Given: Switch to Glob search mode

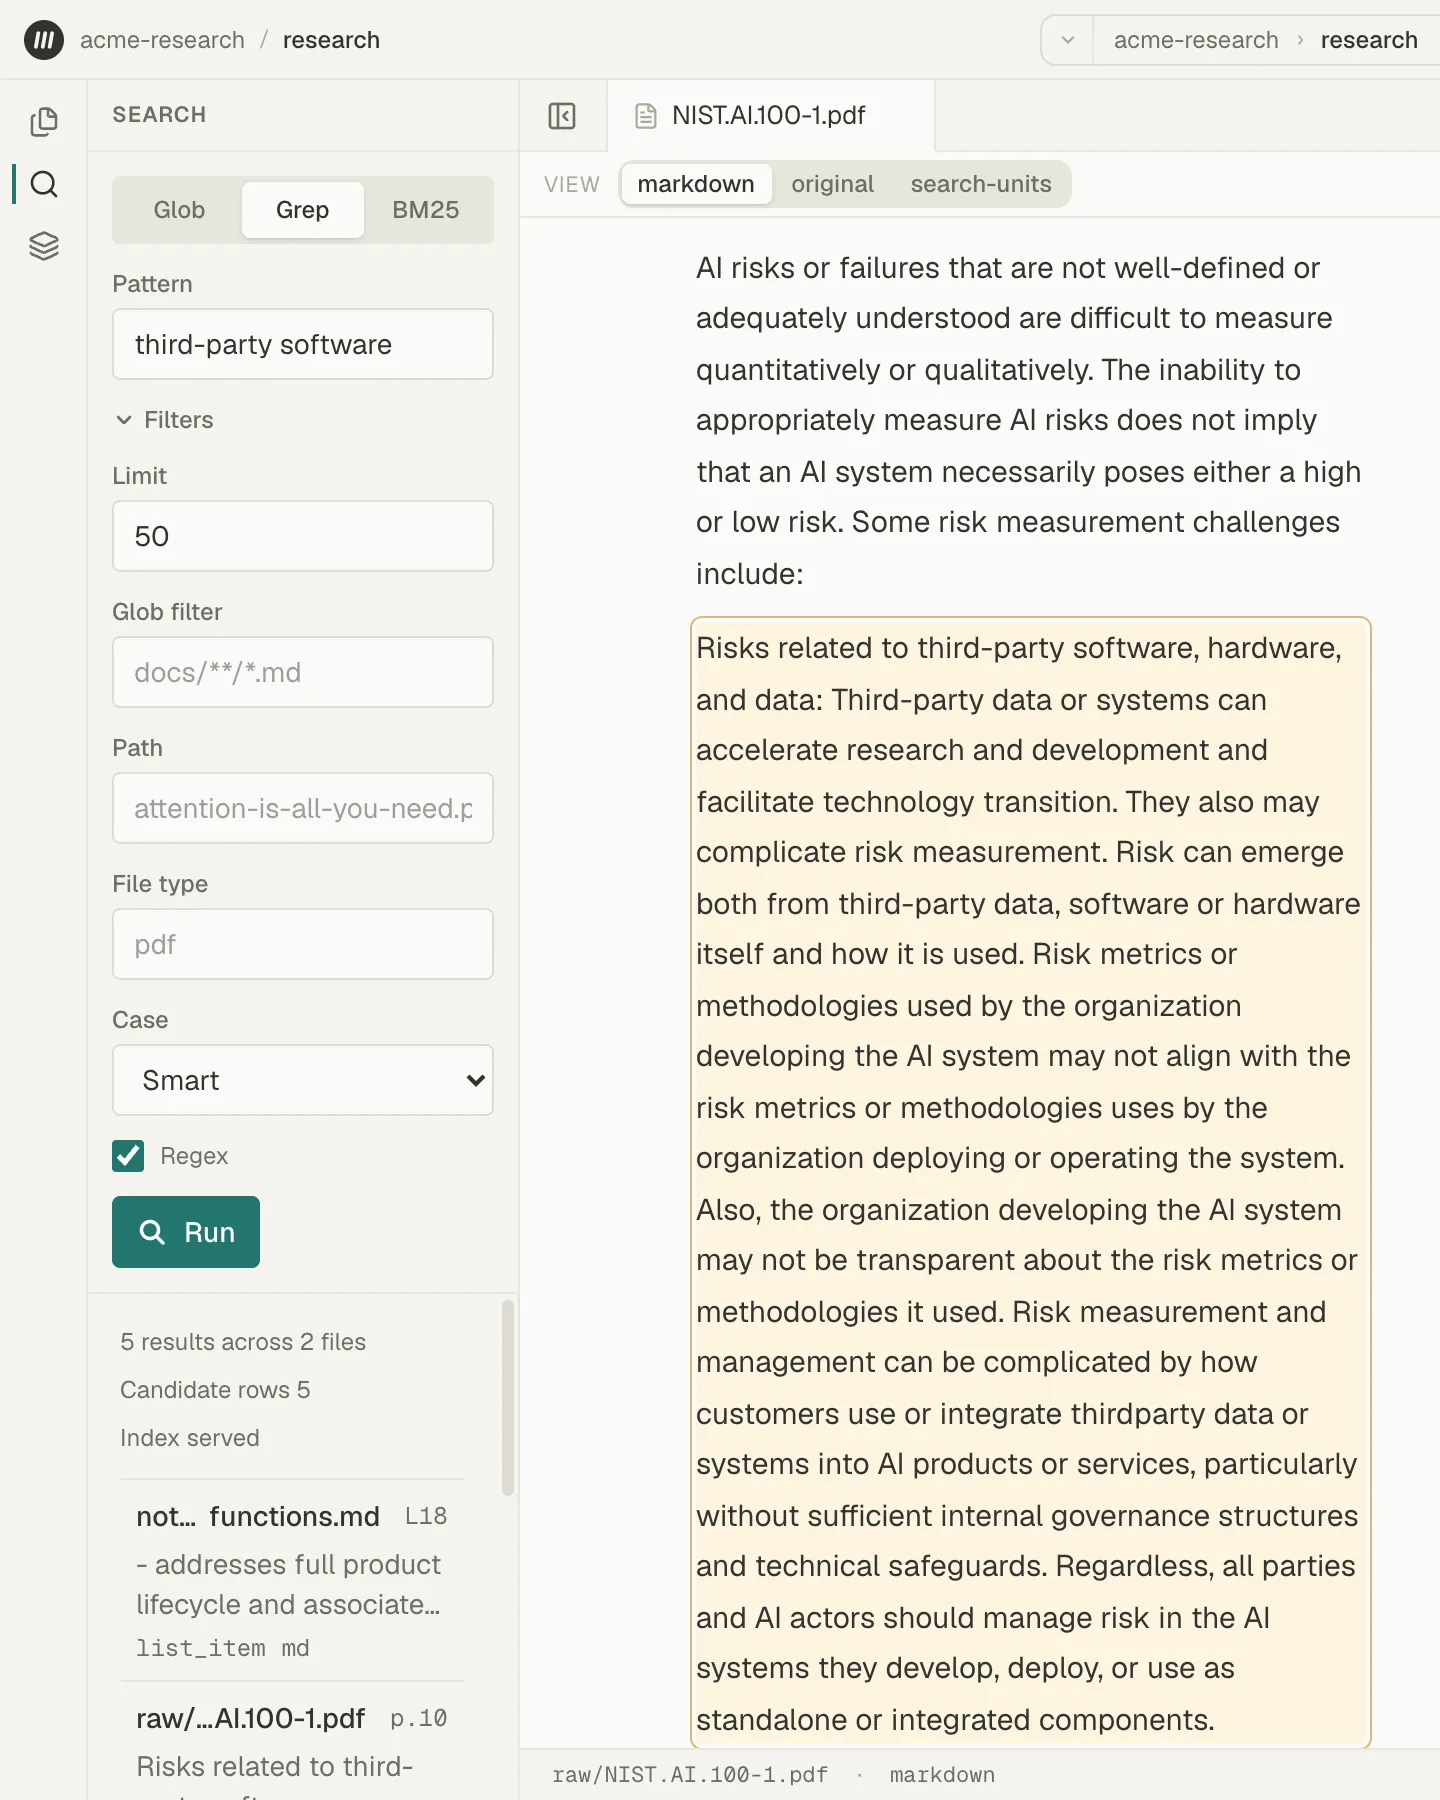Looking at the screenshot, I should [x=179, y=210].
